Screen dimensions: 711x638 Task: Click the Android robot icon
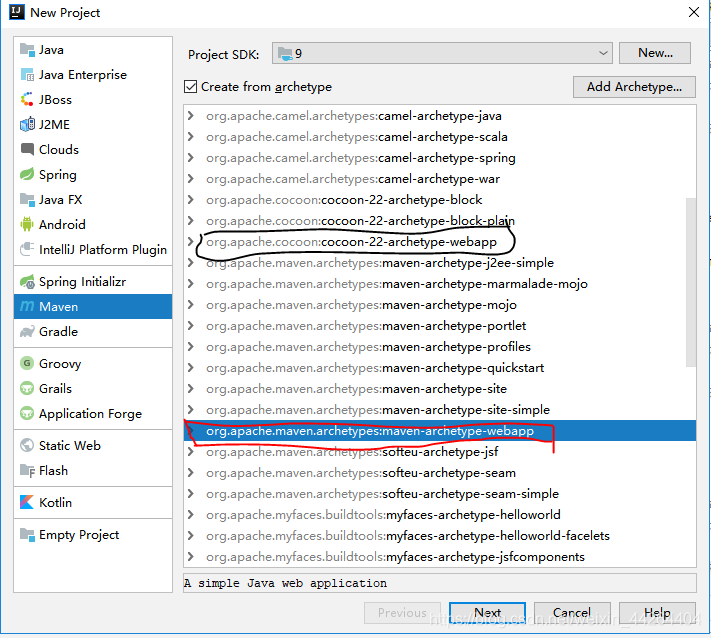tap(27, 224)
